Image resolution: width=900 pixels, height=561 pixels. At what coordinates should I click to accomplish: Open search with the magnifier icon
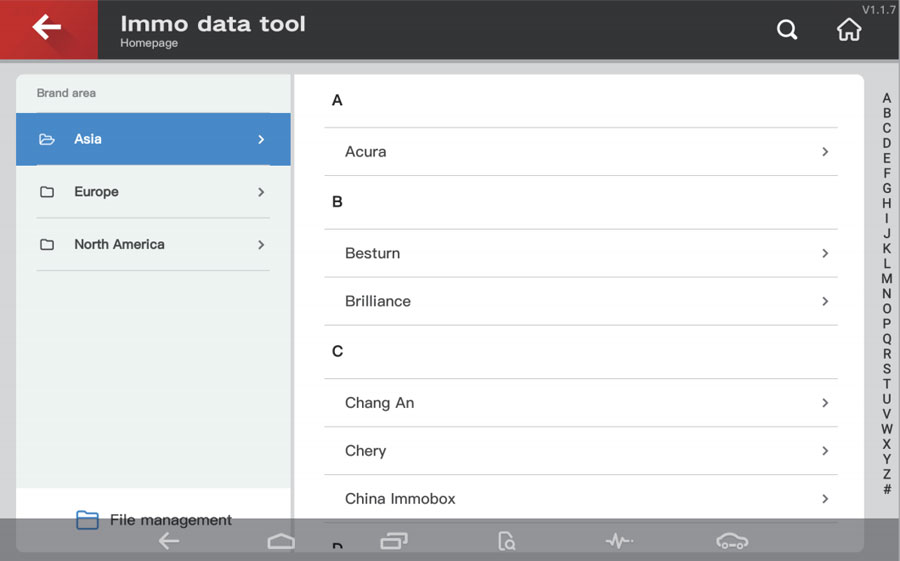click(787, 30)
